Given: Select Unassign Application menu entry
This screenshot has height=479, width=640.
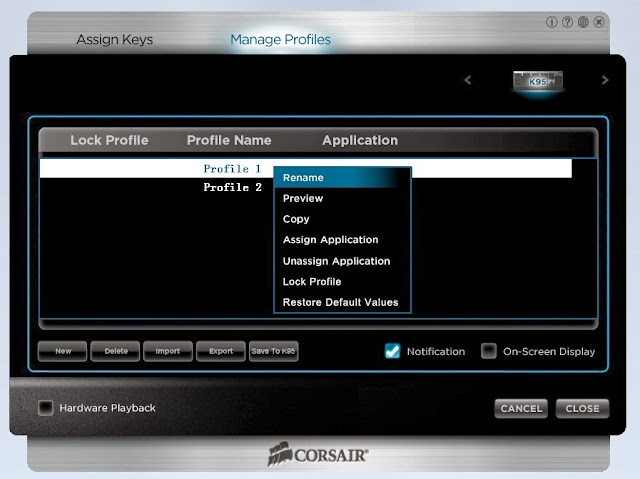Looking at the screenshot, I should (342, 261).
